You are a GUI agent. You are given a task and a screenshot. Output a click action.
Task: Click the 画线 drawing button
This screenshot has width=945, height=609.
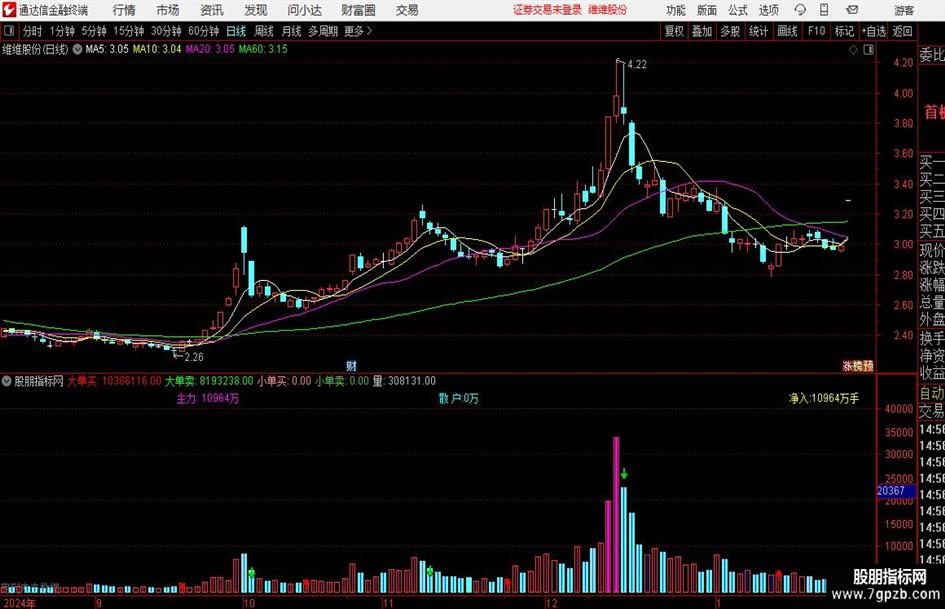pos(787,31)
